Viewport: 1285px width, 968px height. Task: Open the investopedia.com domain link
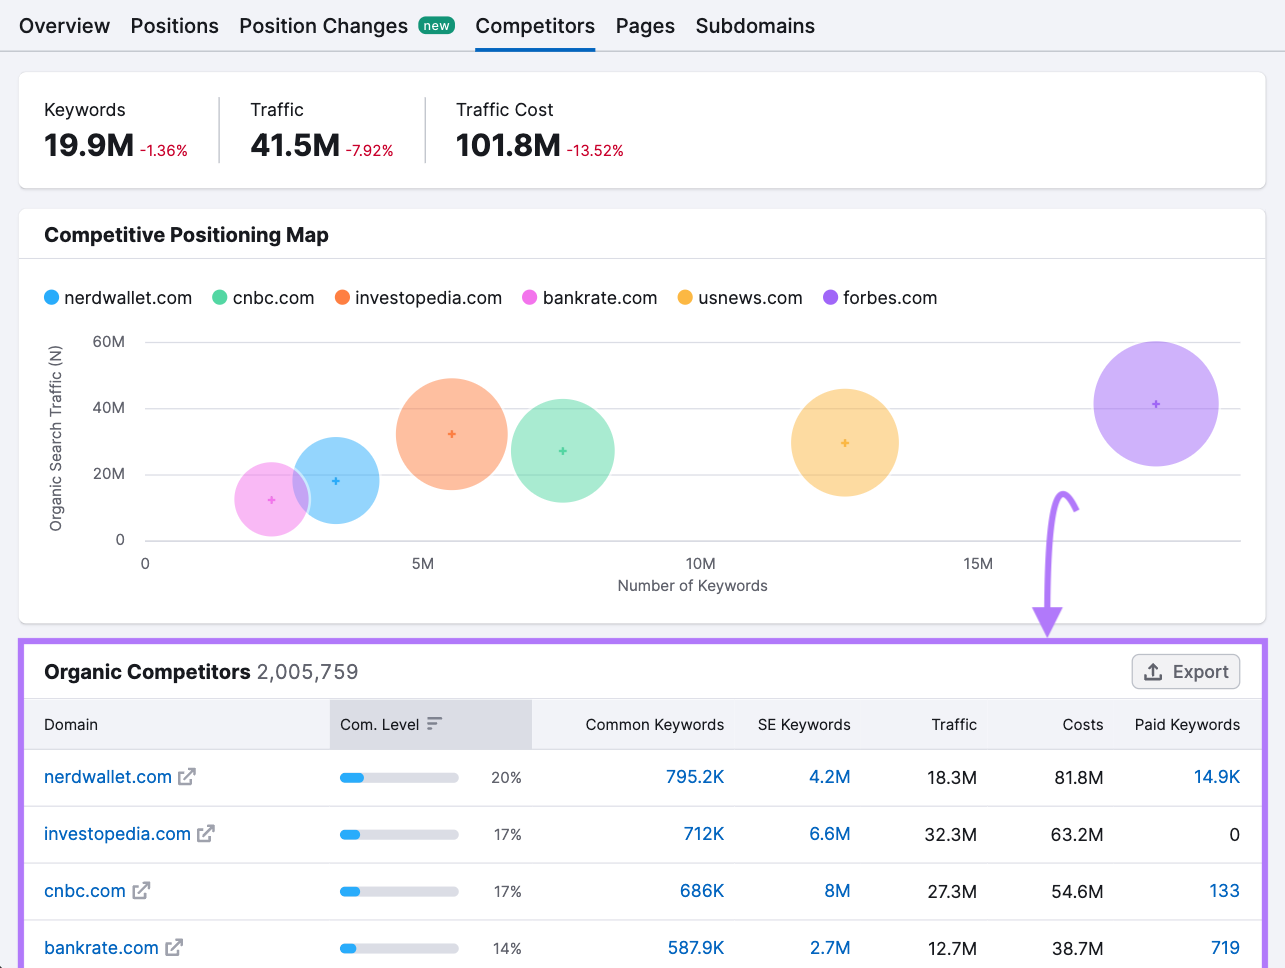click(x=117, y=834)
